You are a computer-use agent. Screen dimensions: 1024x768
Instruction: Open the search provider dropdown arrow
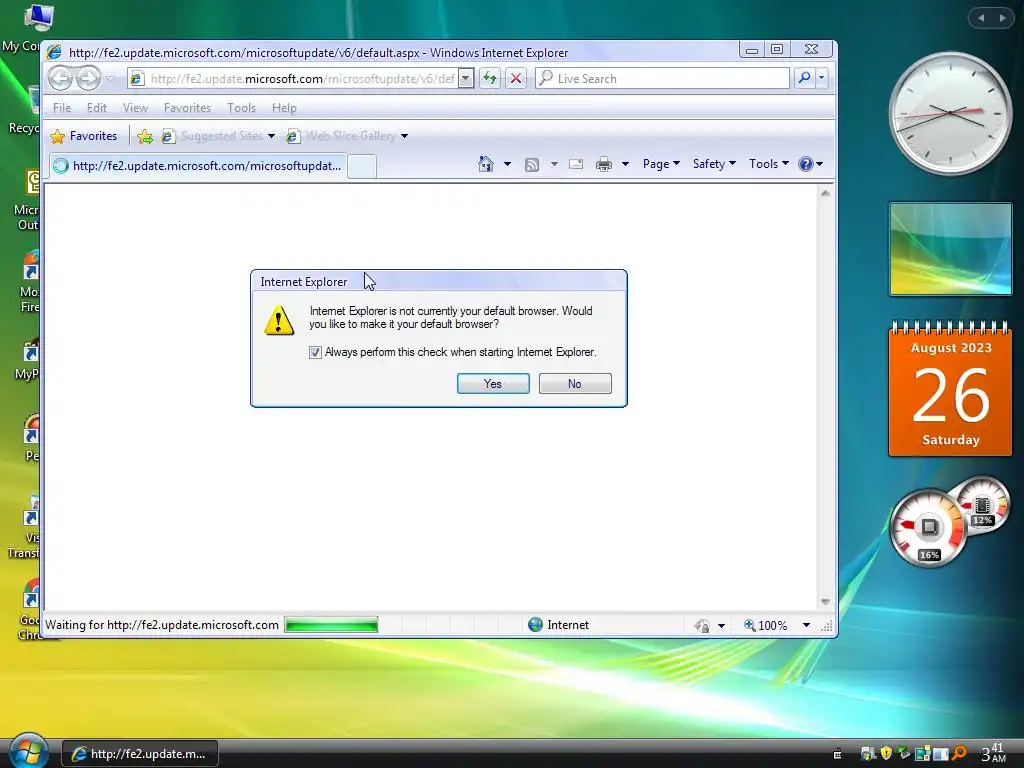pos(822,78)
